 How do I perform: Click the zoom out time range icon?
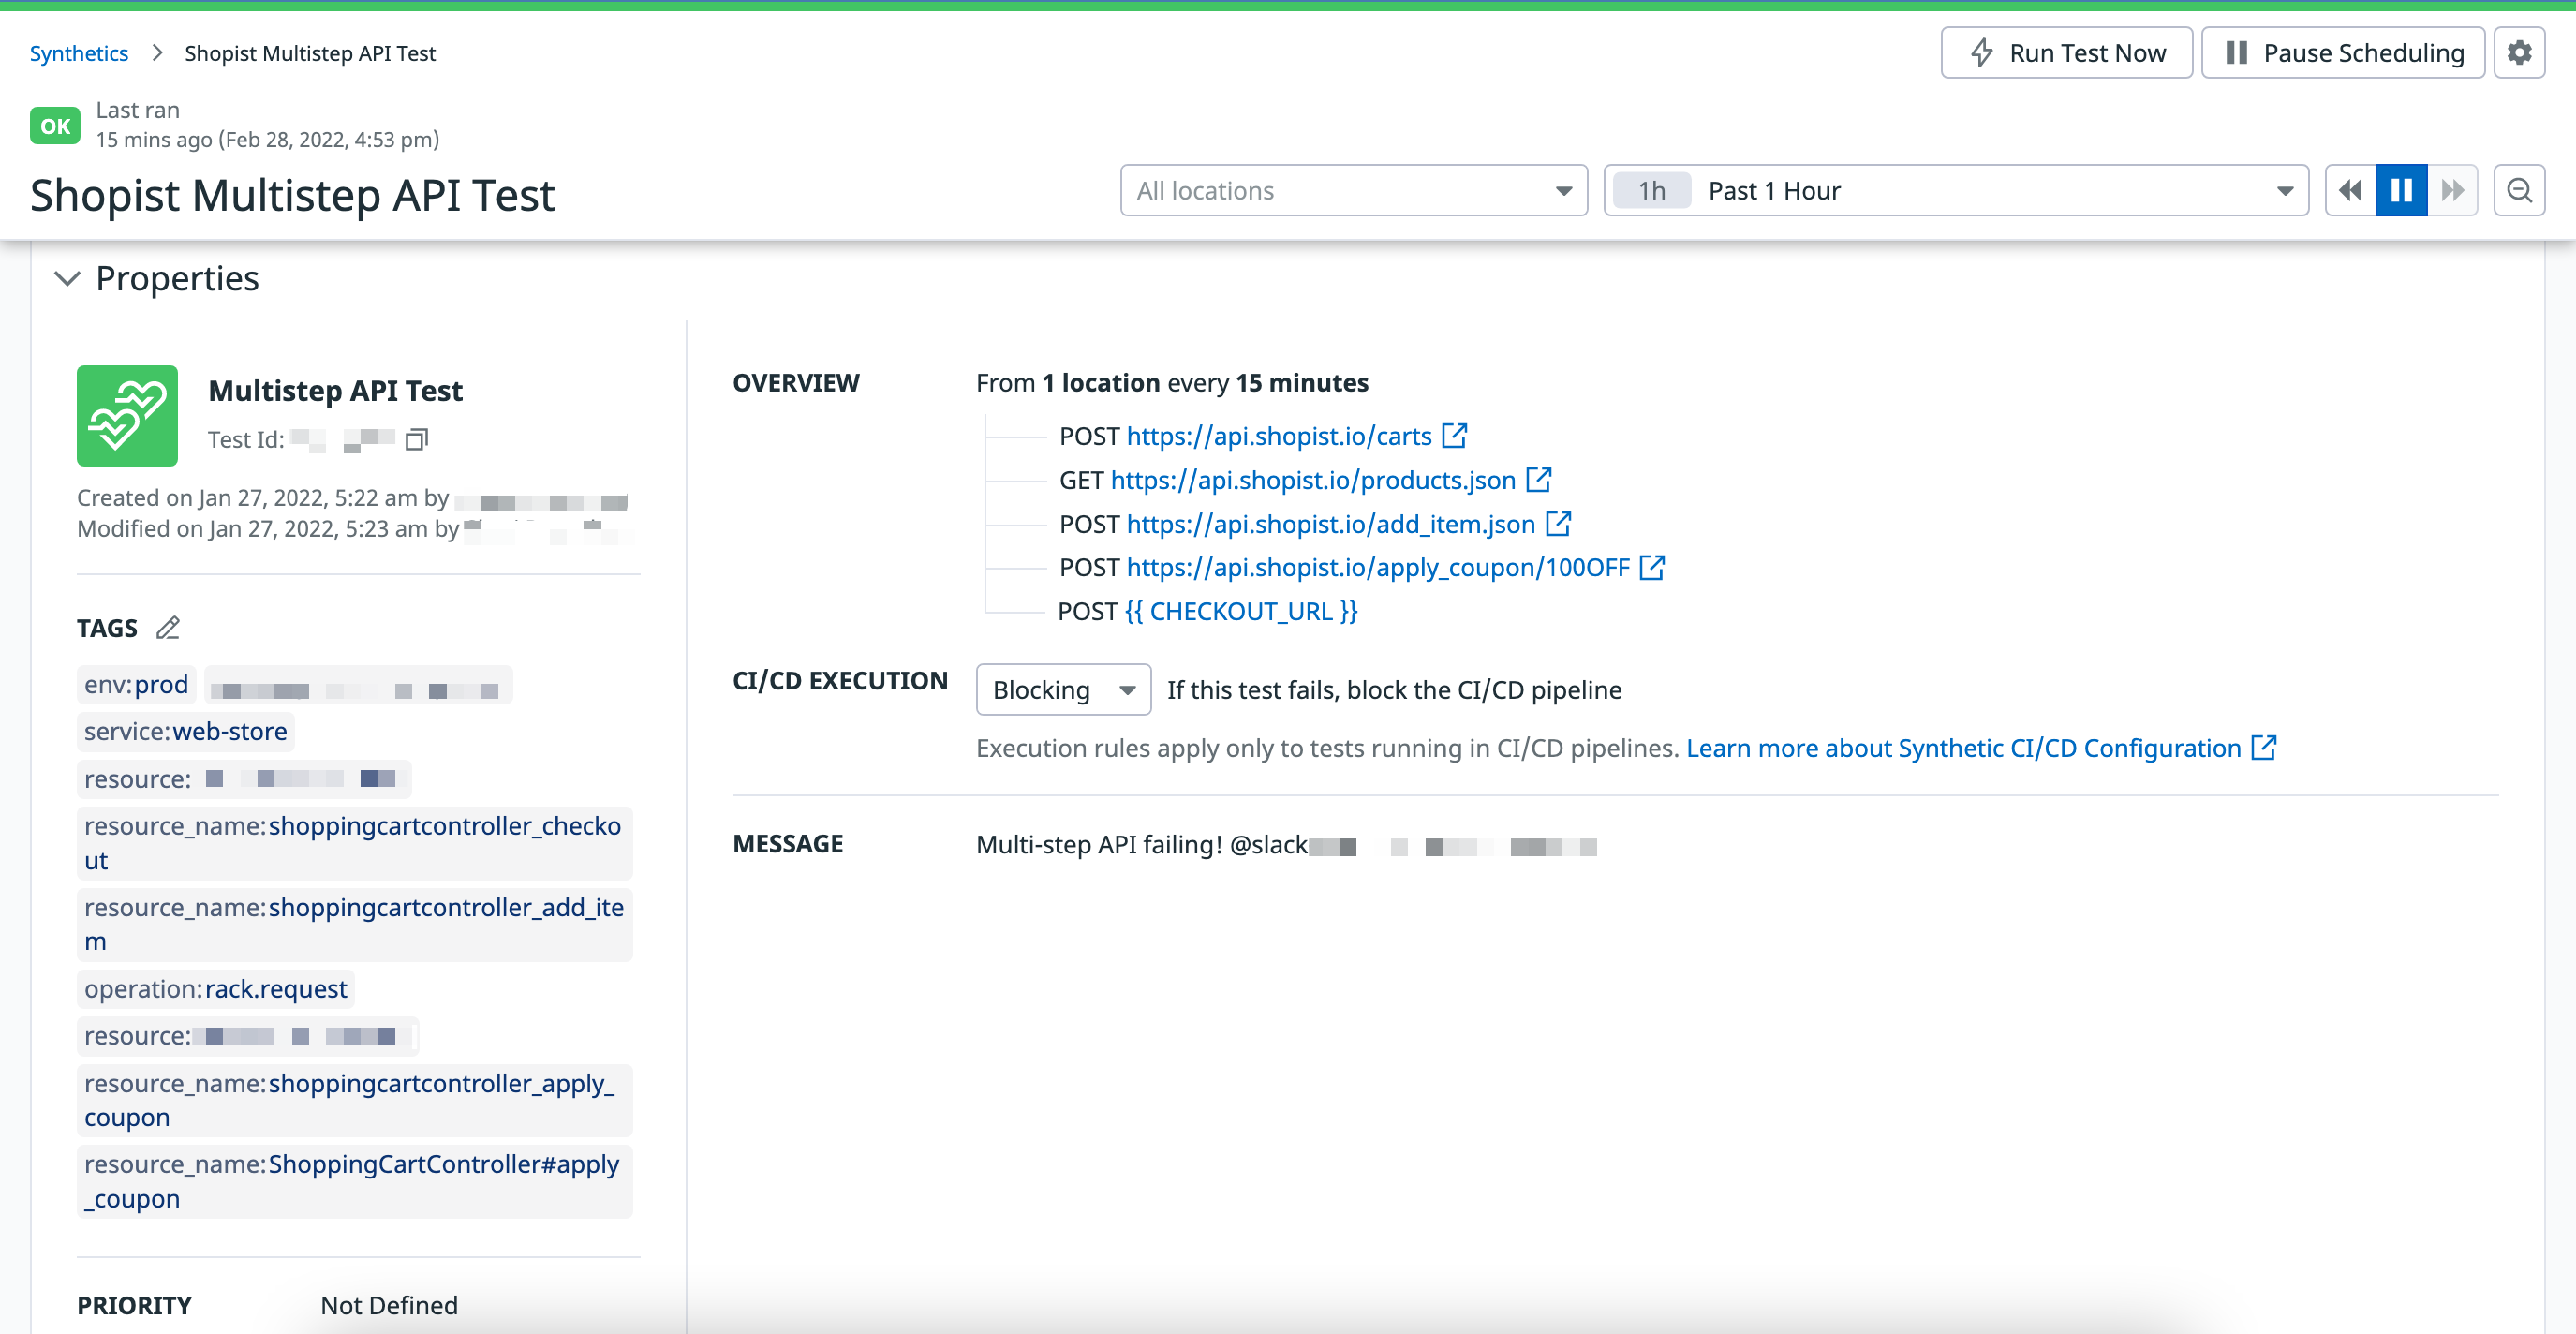(x=2518, y=190)
